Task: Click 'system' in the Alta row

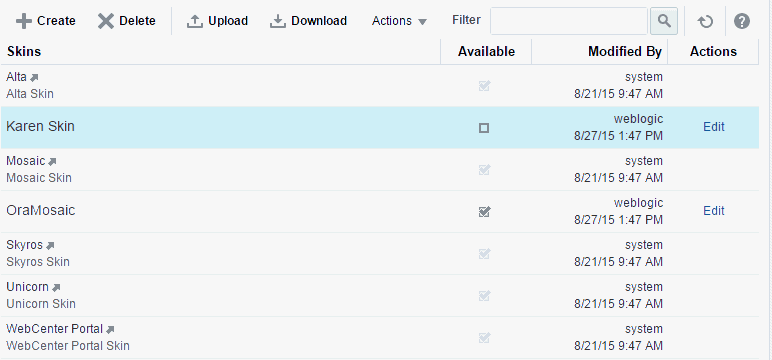Action: 644,77
